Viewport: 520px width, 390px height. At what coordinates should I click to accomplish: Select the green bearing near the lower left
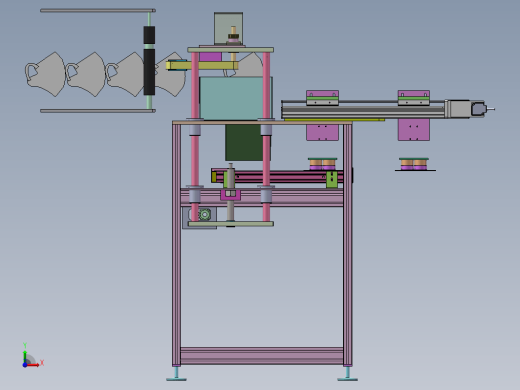[204, 214]
